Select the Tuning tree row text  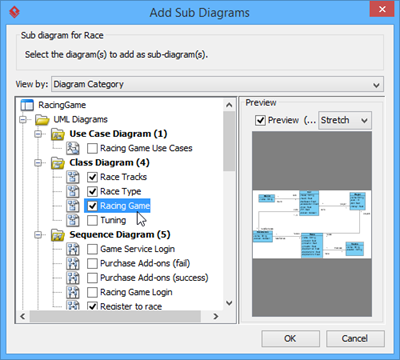113,220
